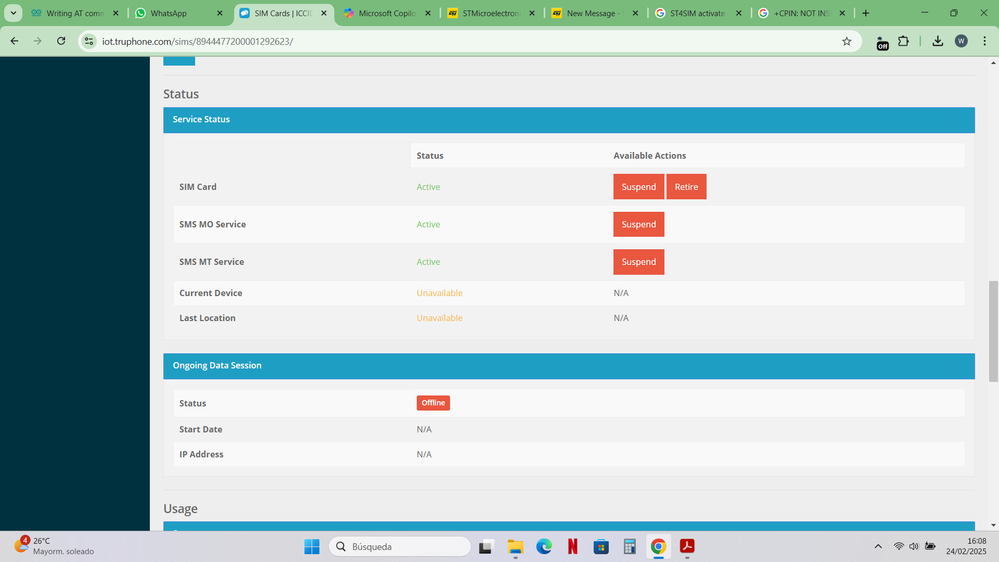
Task: Open Task View on the taskbar
Action: (486, 546)
